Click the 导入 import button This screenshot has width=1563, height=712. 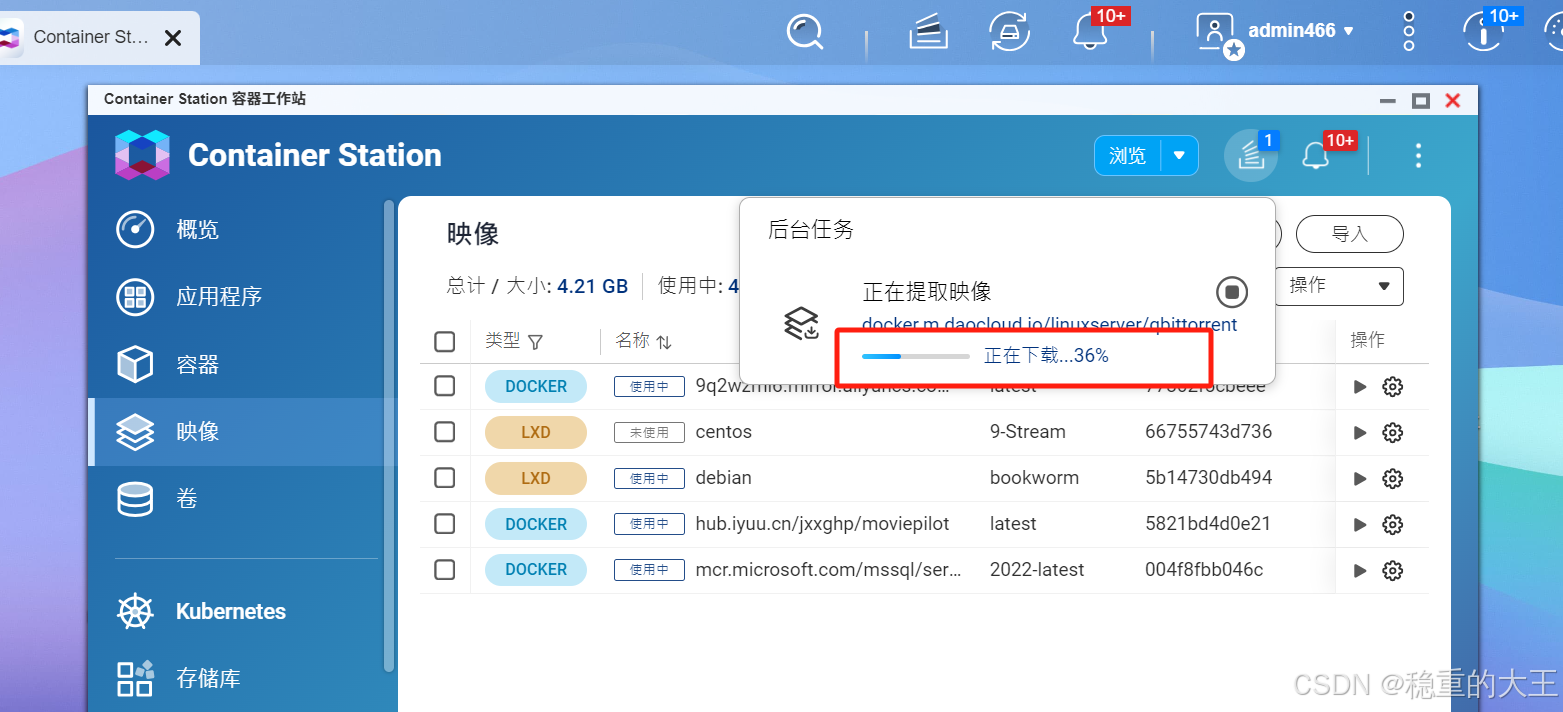(x=1349, y=233)
